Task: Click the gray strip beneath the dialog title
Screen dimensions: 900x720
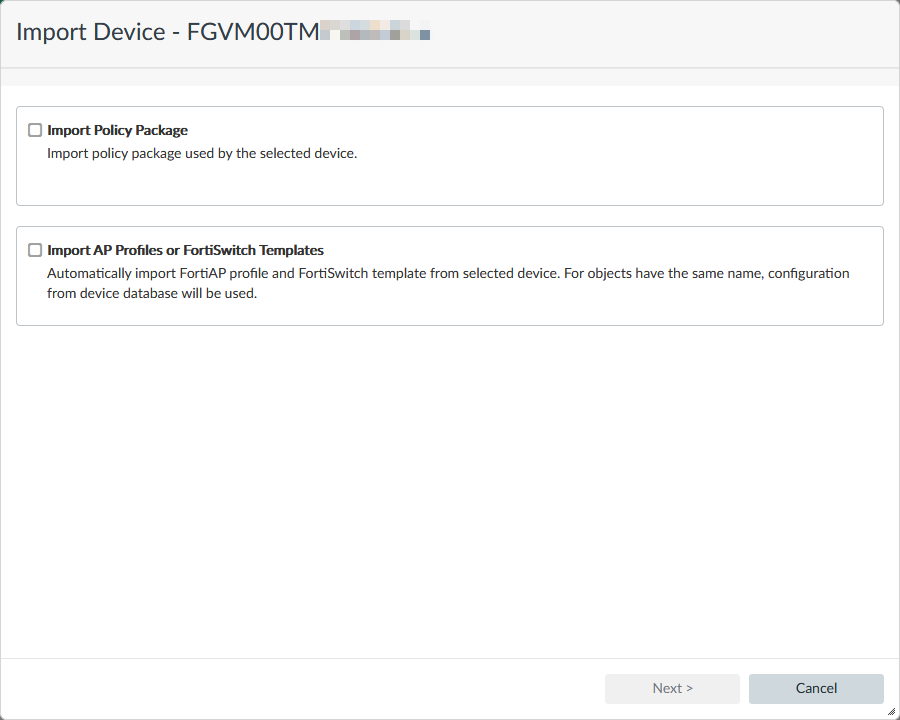Action: coord(450,77)
